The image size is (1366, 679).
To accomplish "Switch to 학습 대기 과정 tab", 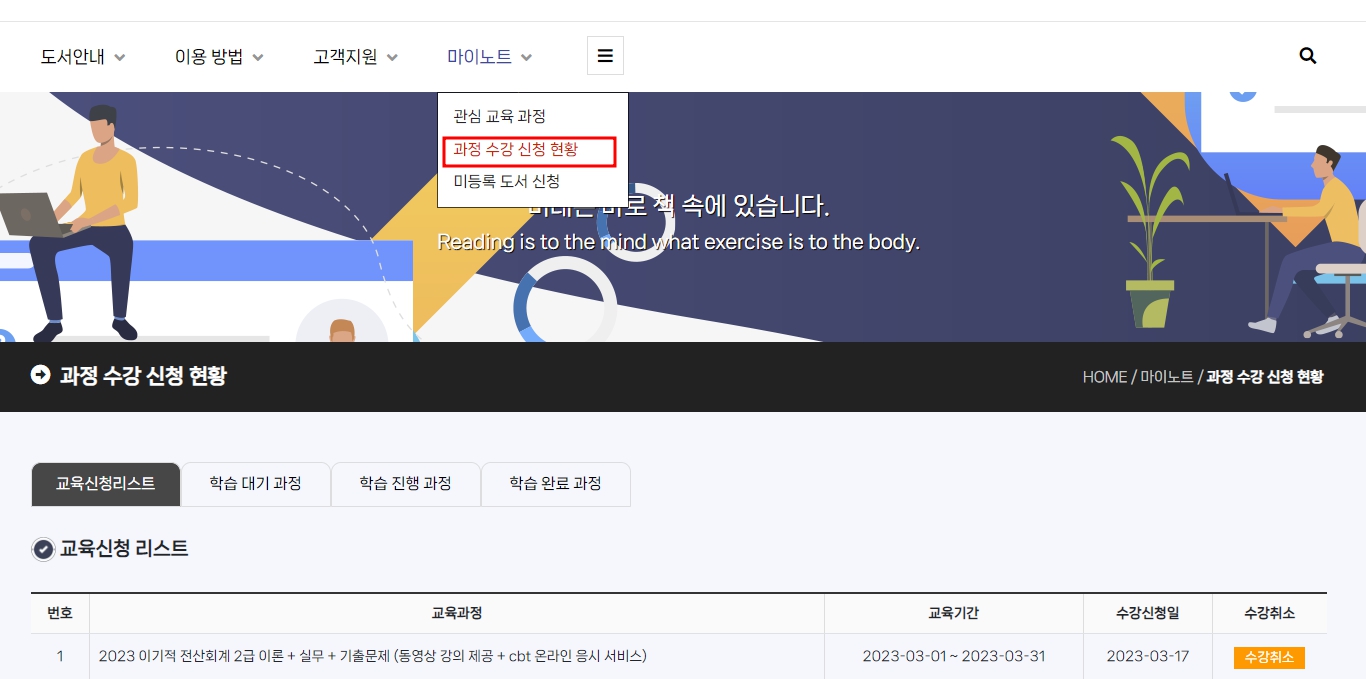I will [x=255, y=484].
